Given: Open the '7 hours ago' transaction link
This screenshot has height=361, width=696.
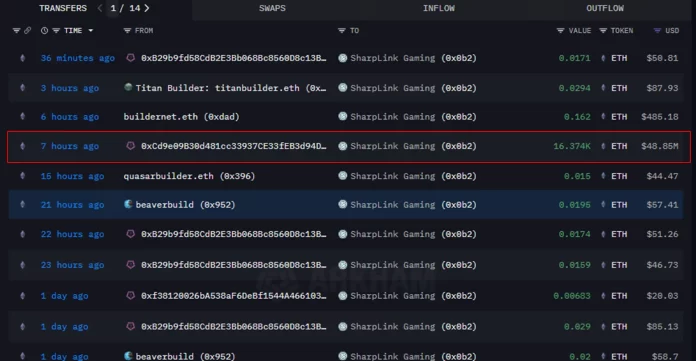Looking at the screenshot, I should coord(70,146).
